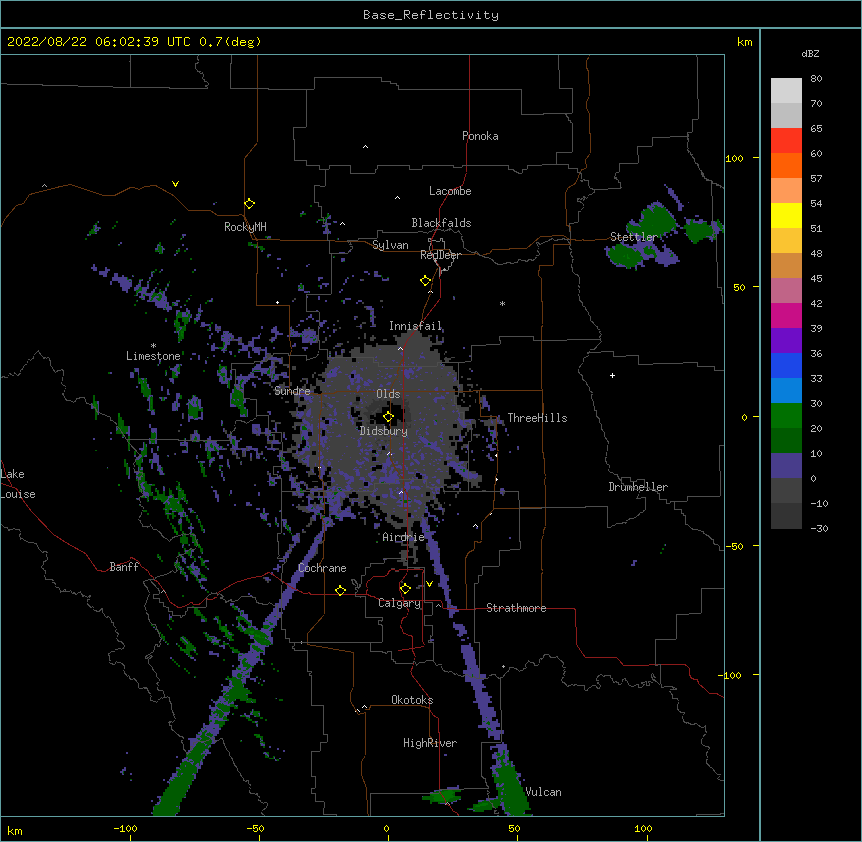Click the -100 tick label on horizontal axis
The image size is (862, 842).
pyautogui.click(x=126, y=828)
